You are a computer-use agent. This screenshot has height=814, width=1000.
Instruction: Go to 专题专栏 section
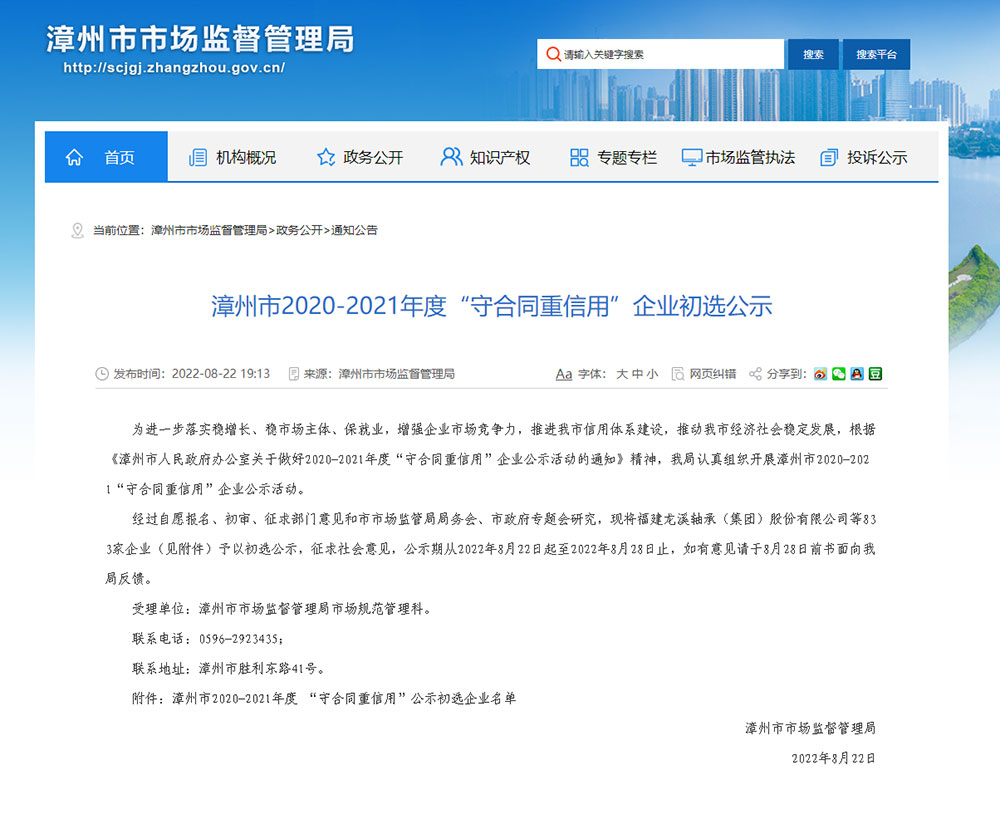[613, 157]
